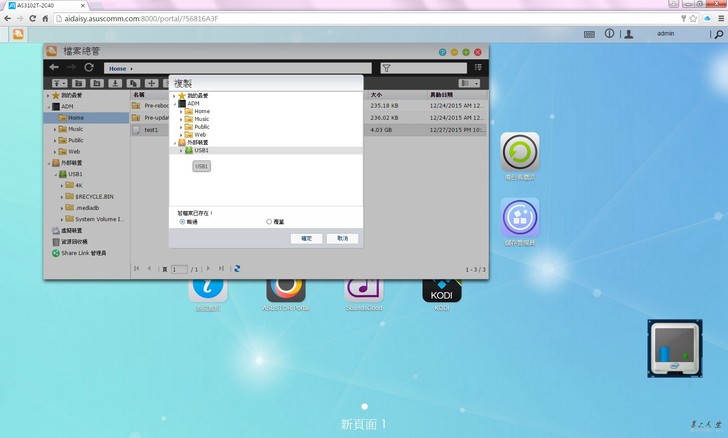Viewport: 728px width, 438px height.
Task: Click the browser back button
Action: click(x=9, y=19)
